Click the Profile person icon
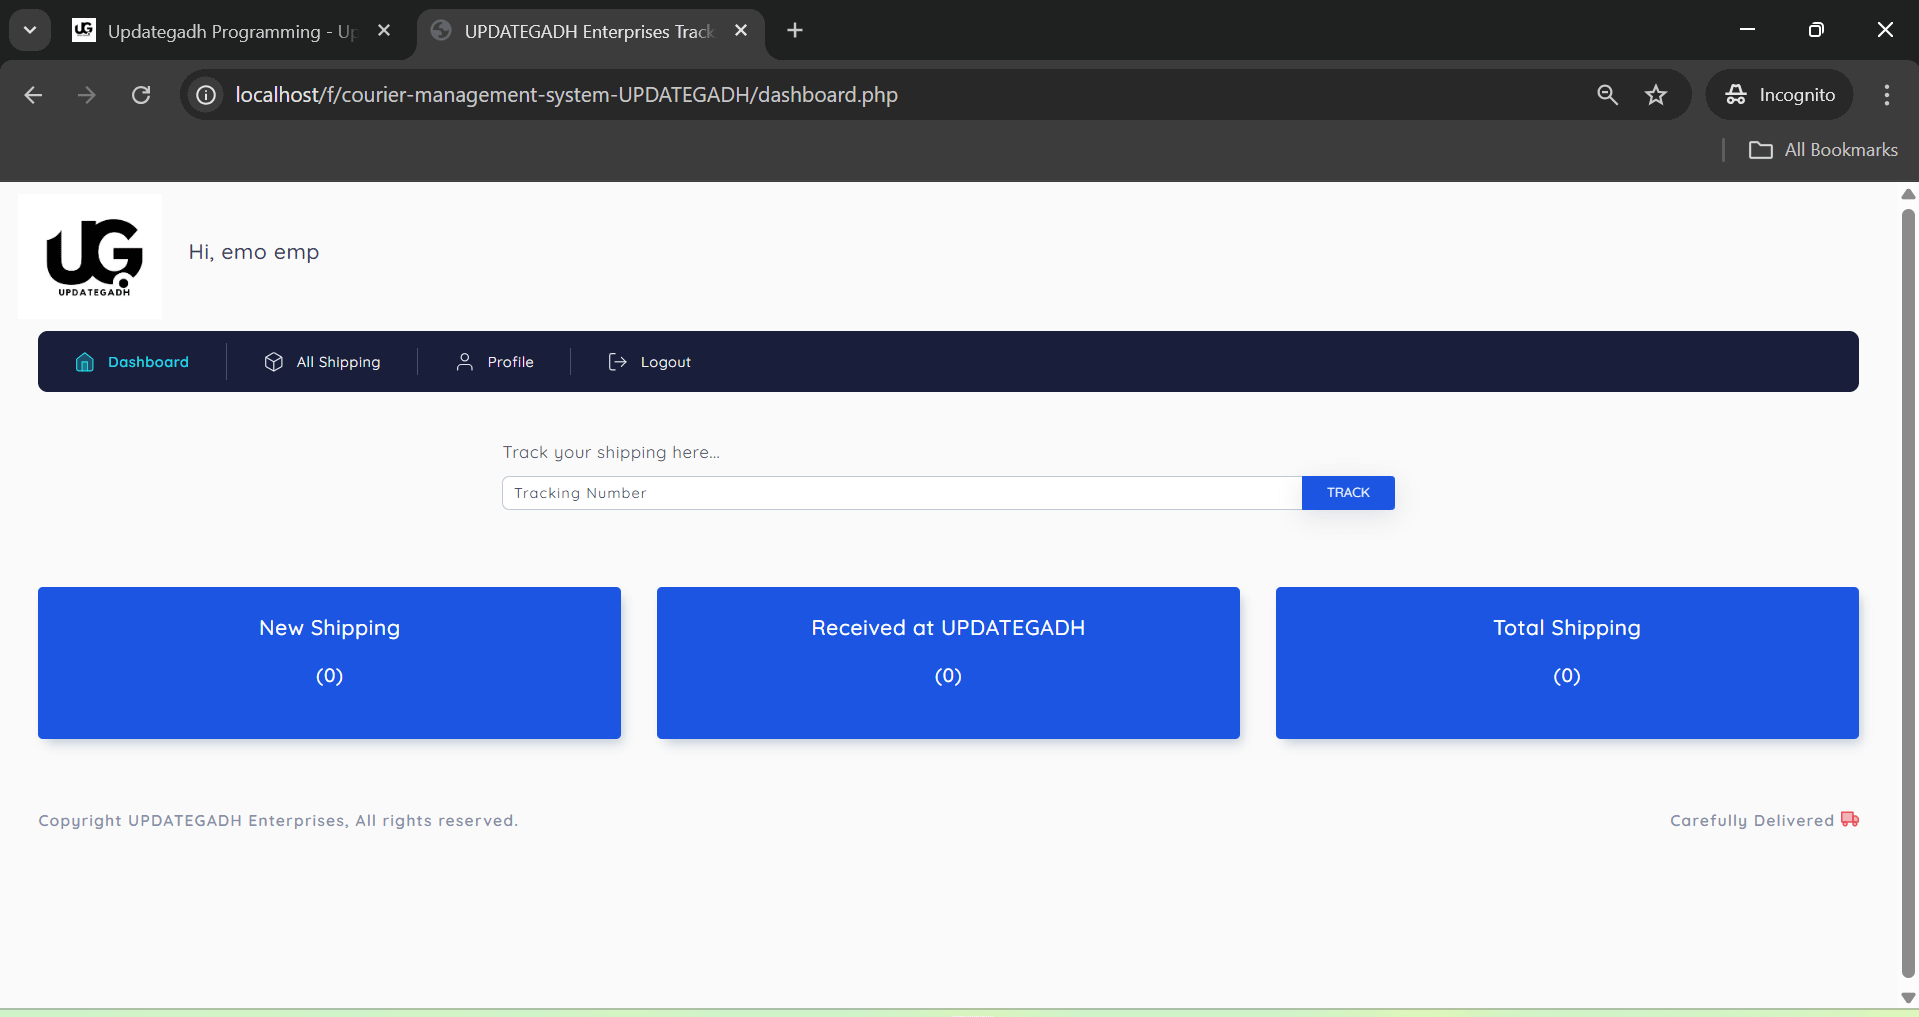This screenshot has width=1919, height=1017. (x=465, y=361)
